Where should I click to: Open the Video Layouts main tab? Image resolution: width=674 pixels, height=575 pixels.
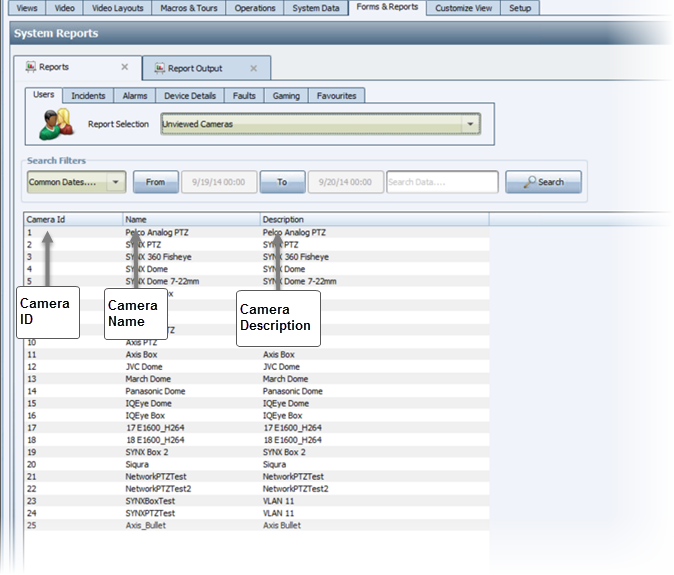coord(118,7)
